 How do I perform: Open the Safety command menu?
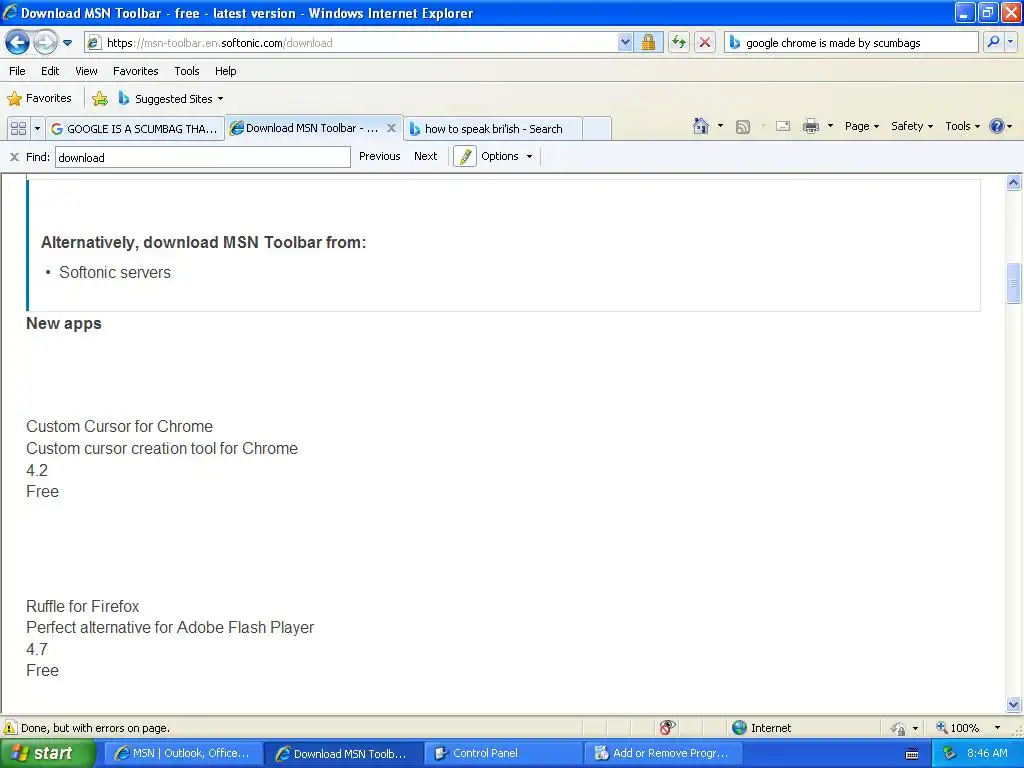click(x=912, y=126)
